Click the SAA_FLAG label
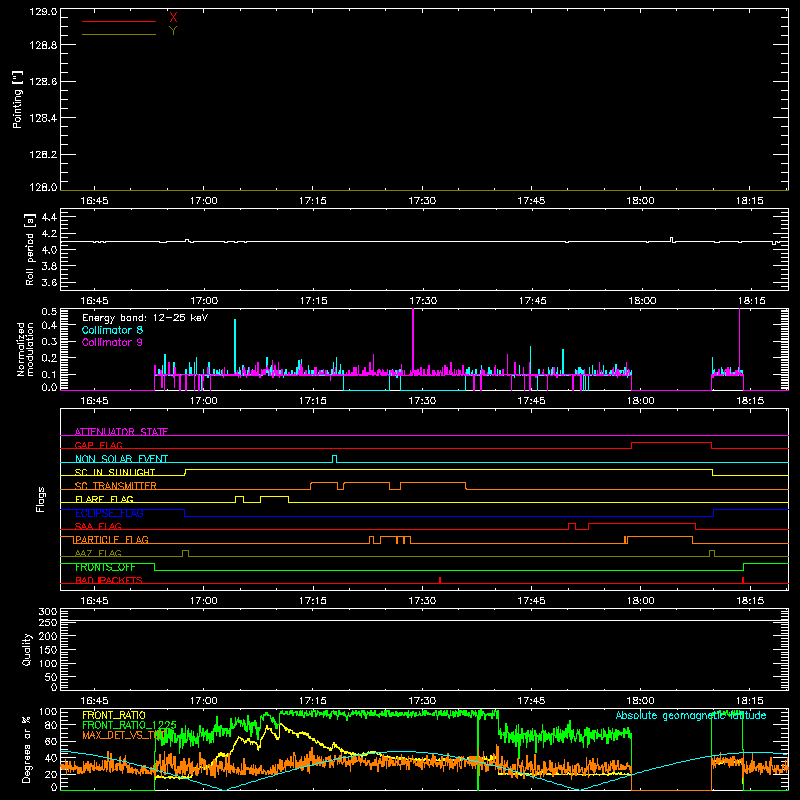The width and height of the screenshot is (800, 800). [x=98, y=526]
